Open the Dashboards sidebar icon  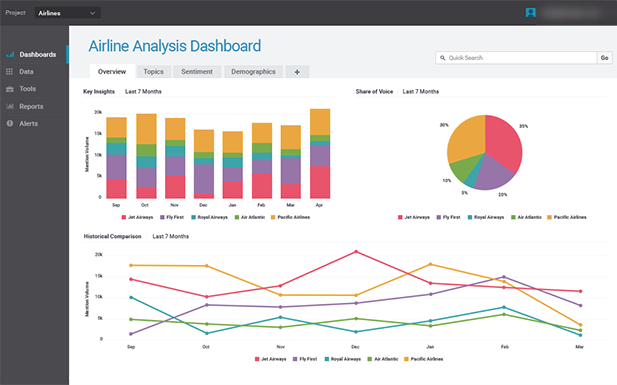click(x=10, y=54)
